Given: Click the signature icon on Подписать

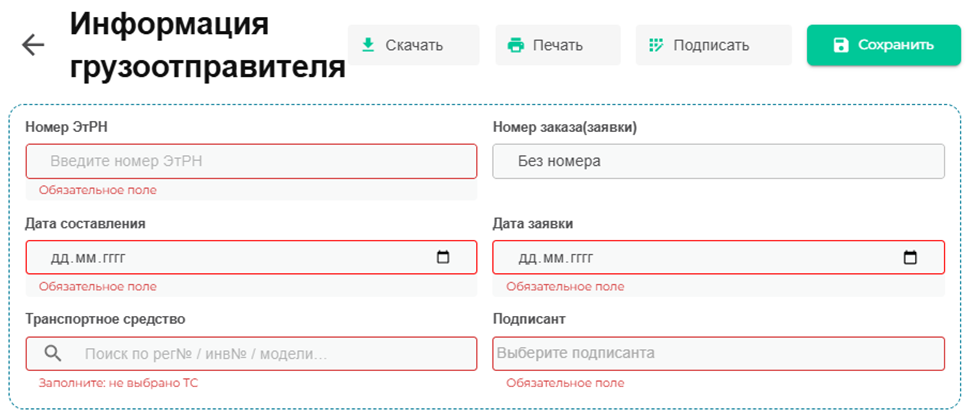Looking at the screenshot, I should [x=656, y=45].
